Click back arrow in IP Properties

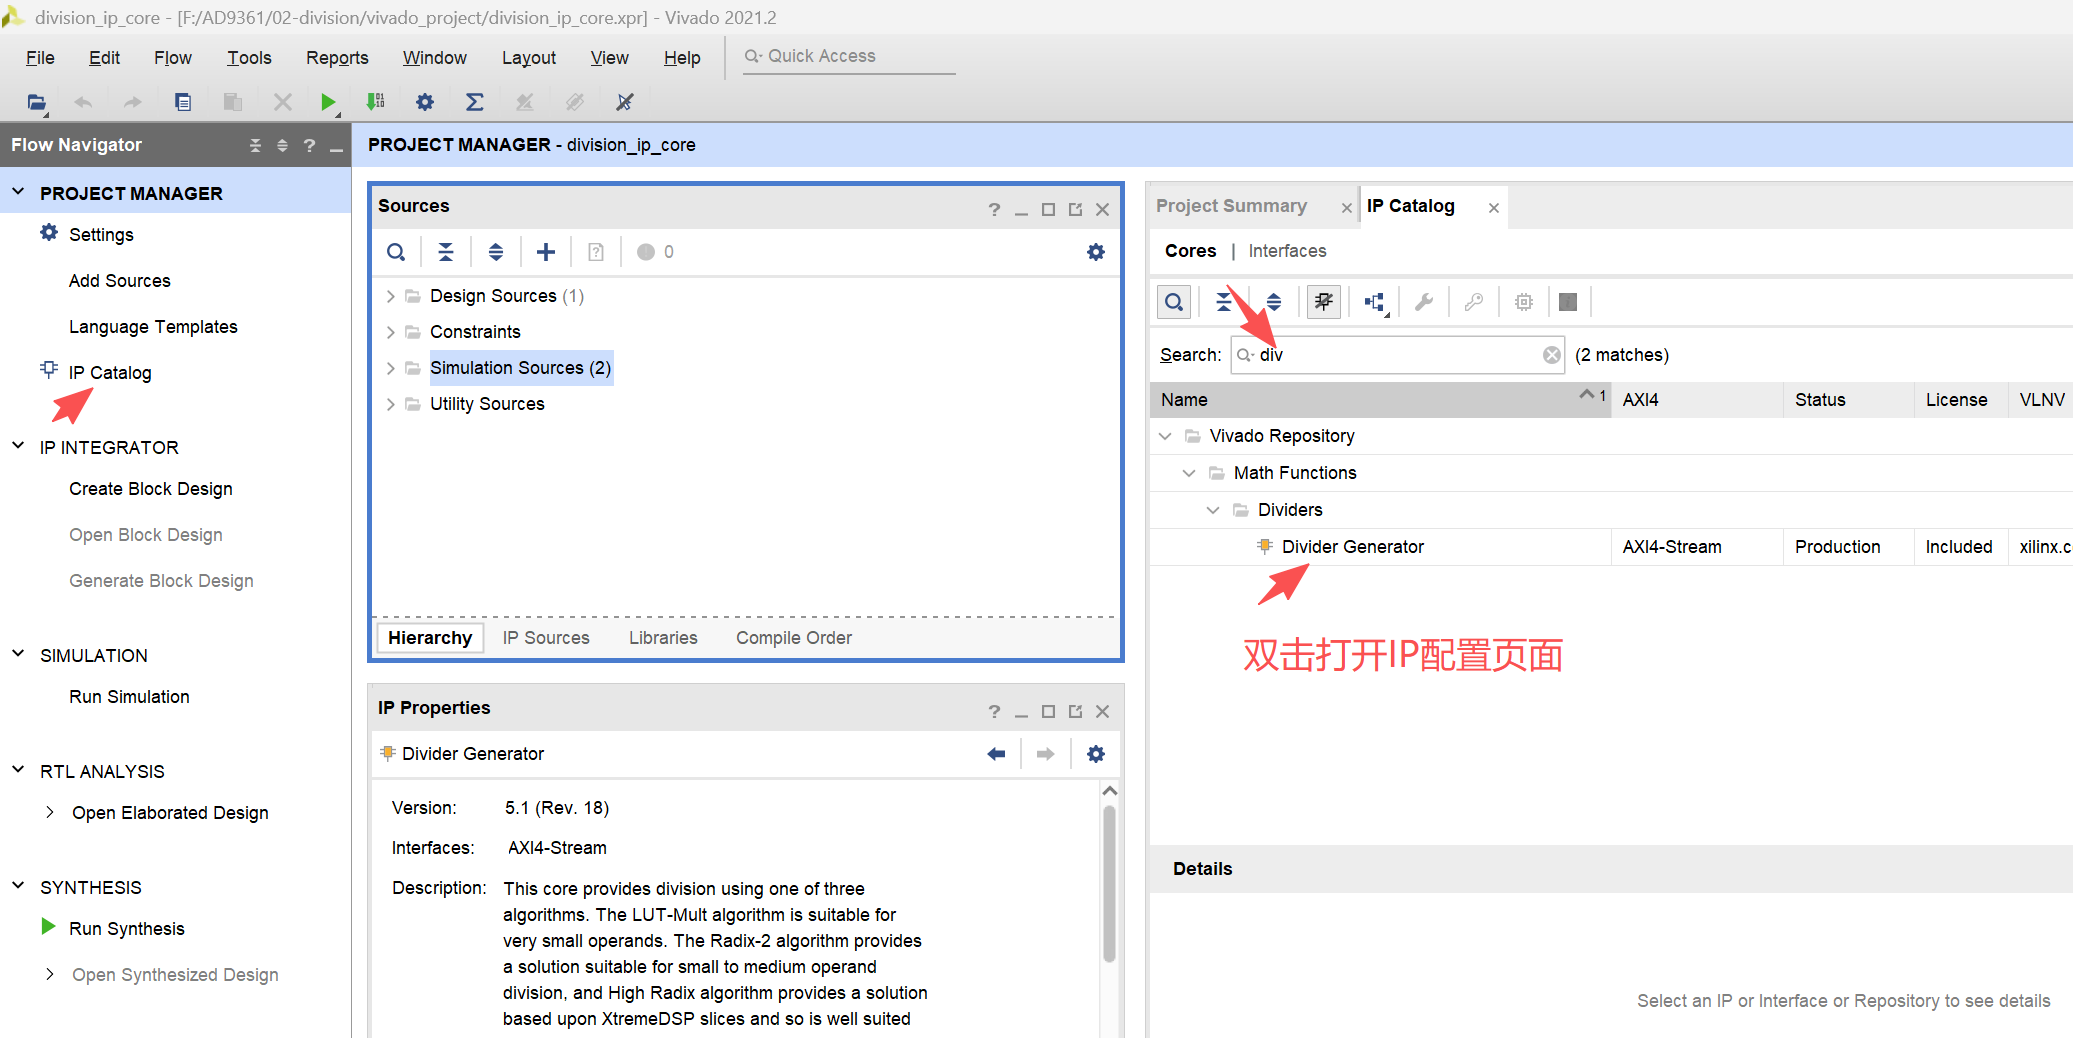coord(996,754)
